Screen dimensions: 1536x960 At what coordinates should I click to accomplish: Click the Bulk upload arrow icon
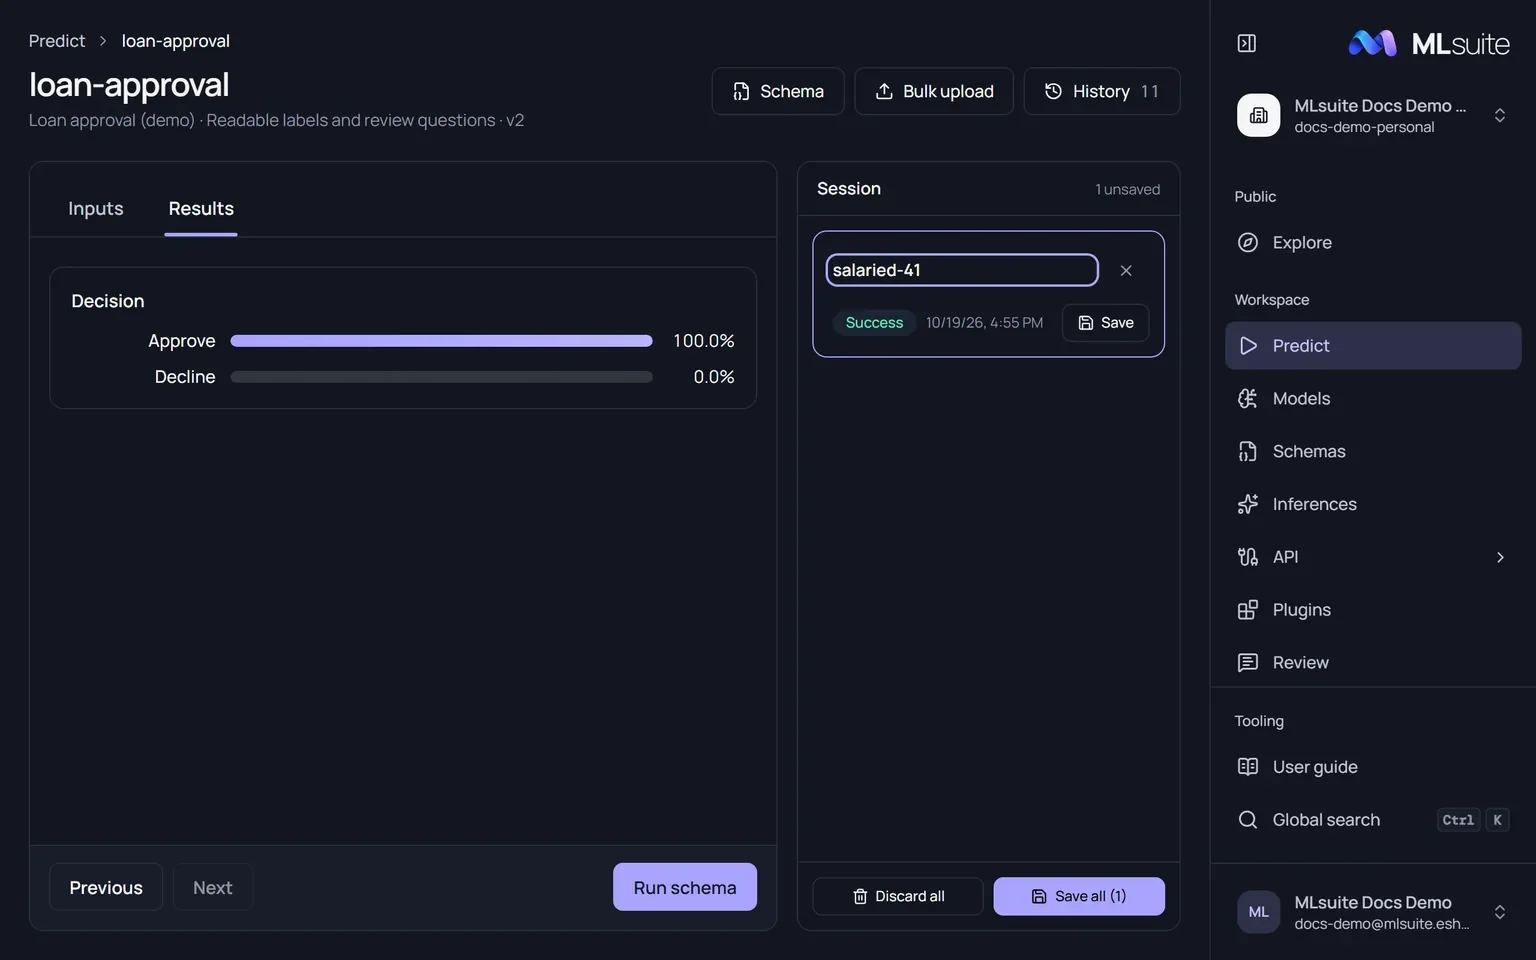pos(884,91)
